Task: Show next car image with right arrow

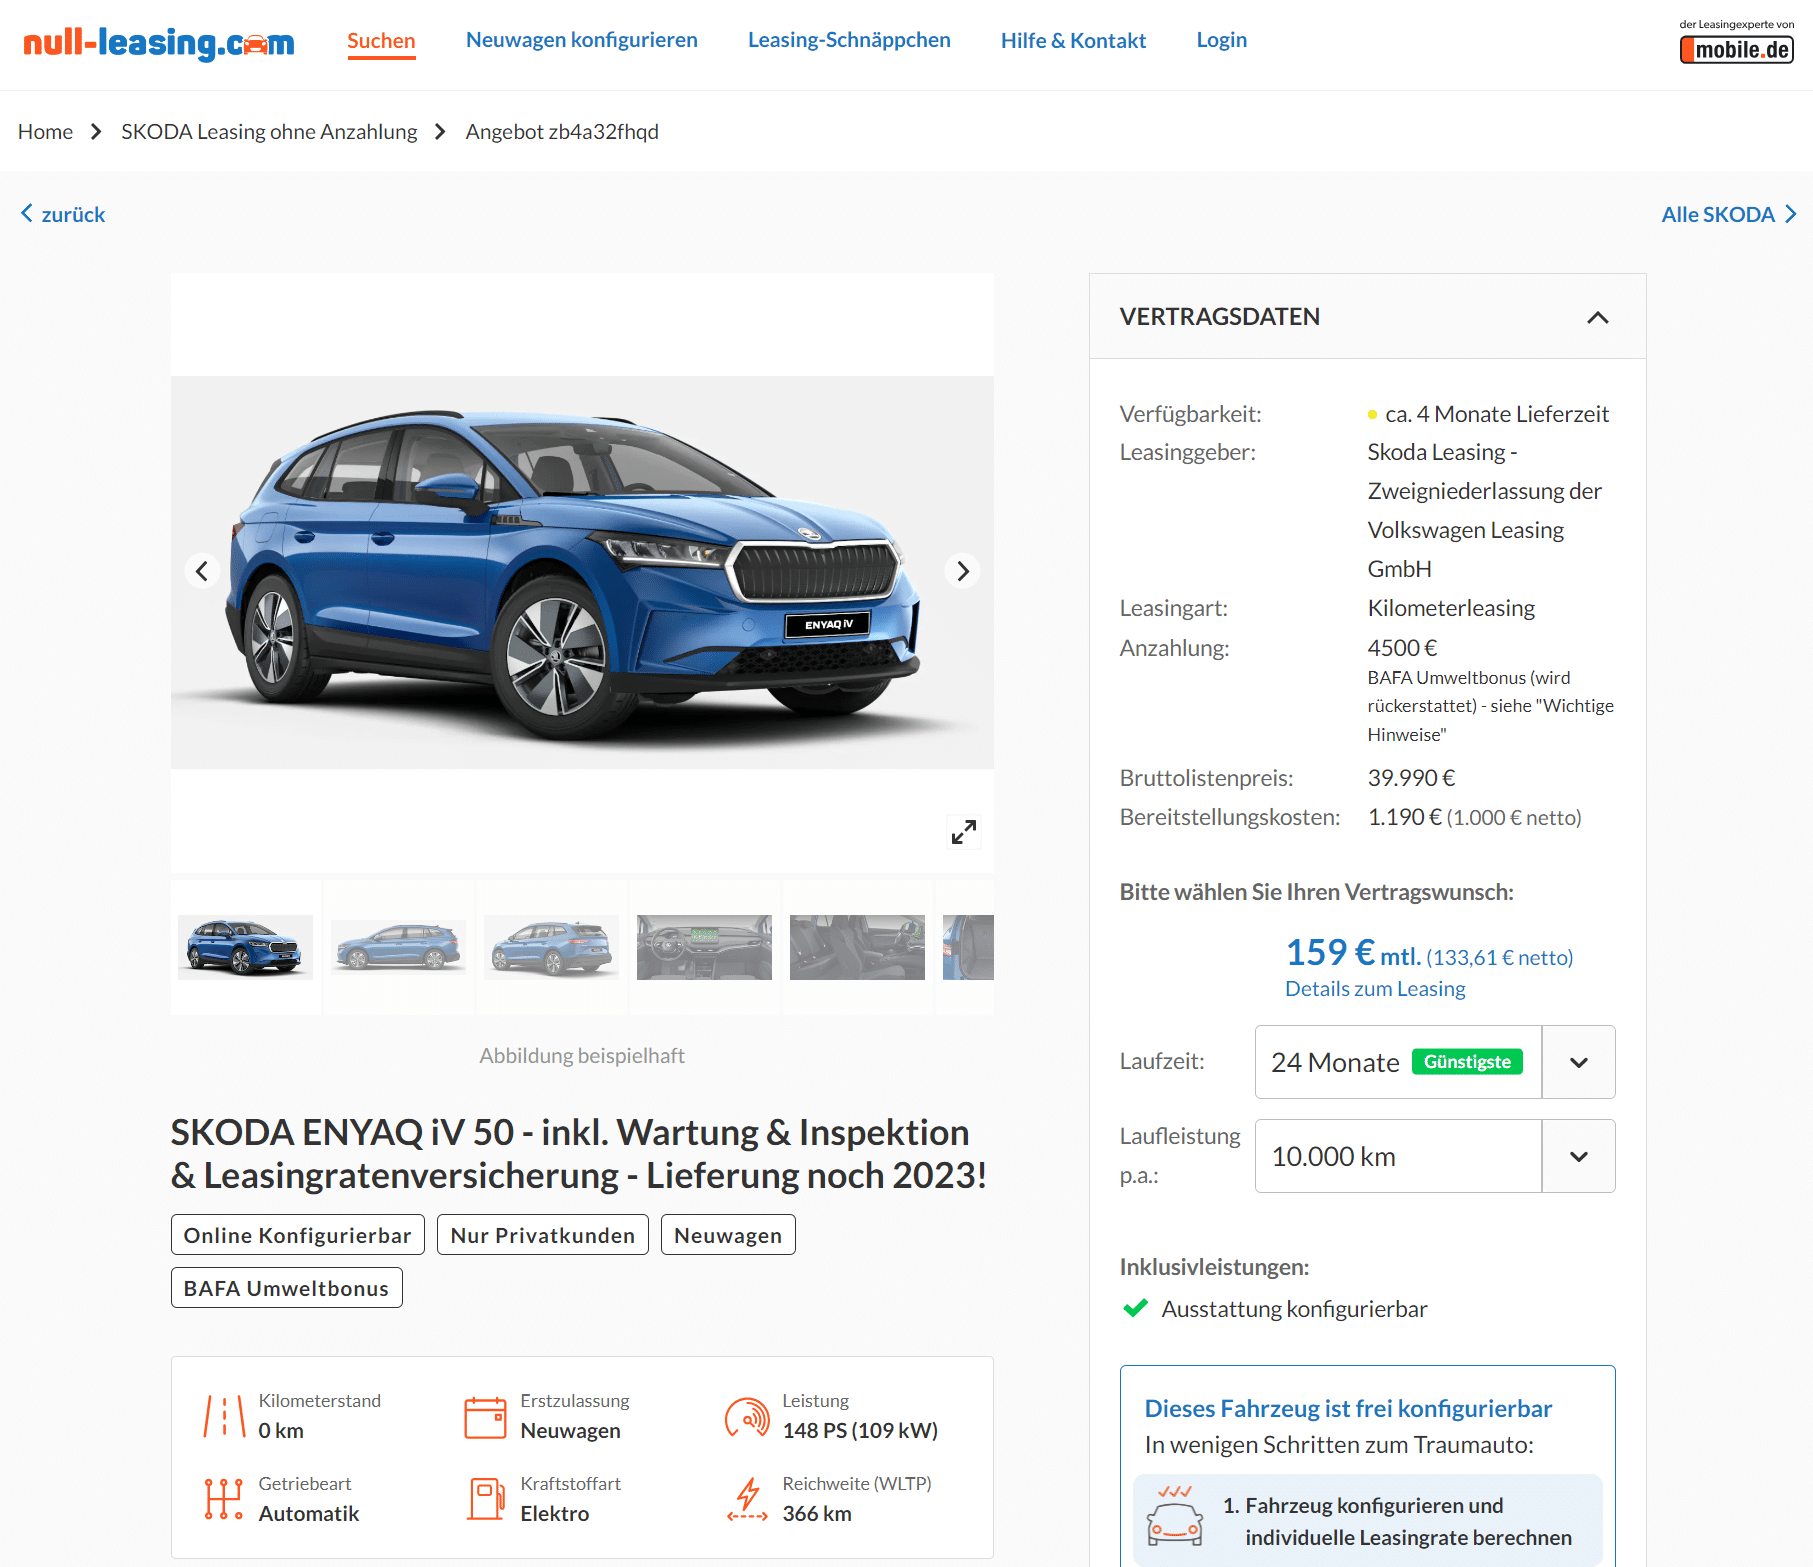Action: (962, 571)
